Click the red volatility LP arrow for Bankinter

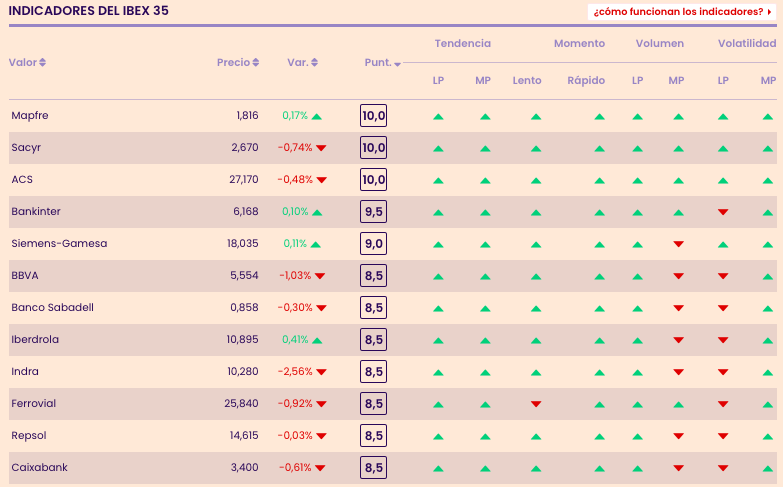[723, 212]
